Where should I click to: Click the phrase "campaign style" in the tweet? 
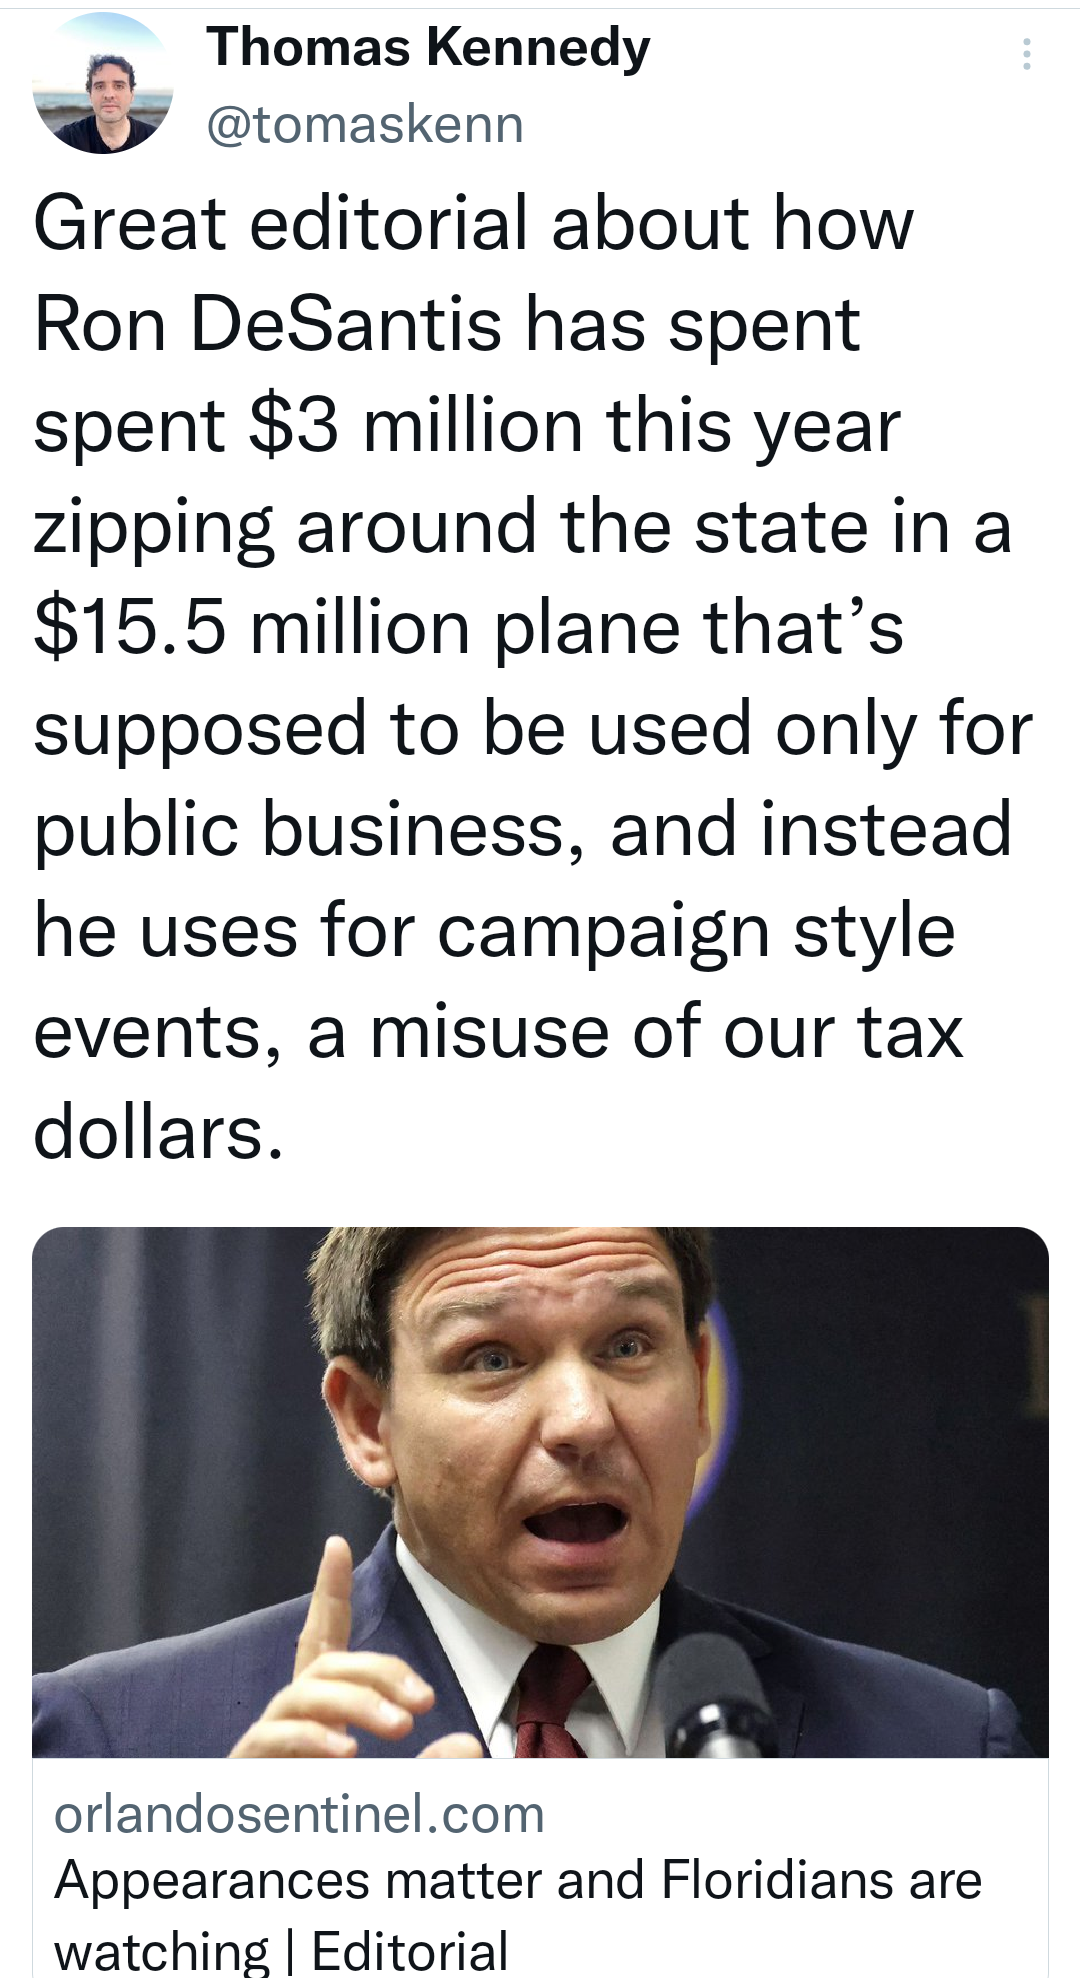click(x=696, y=932)
